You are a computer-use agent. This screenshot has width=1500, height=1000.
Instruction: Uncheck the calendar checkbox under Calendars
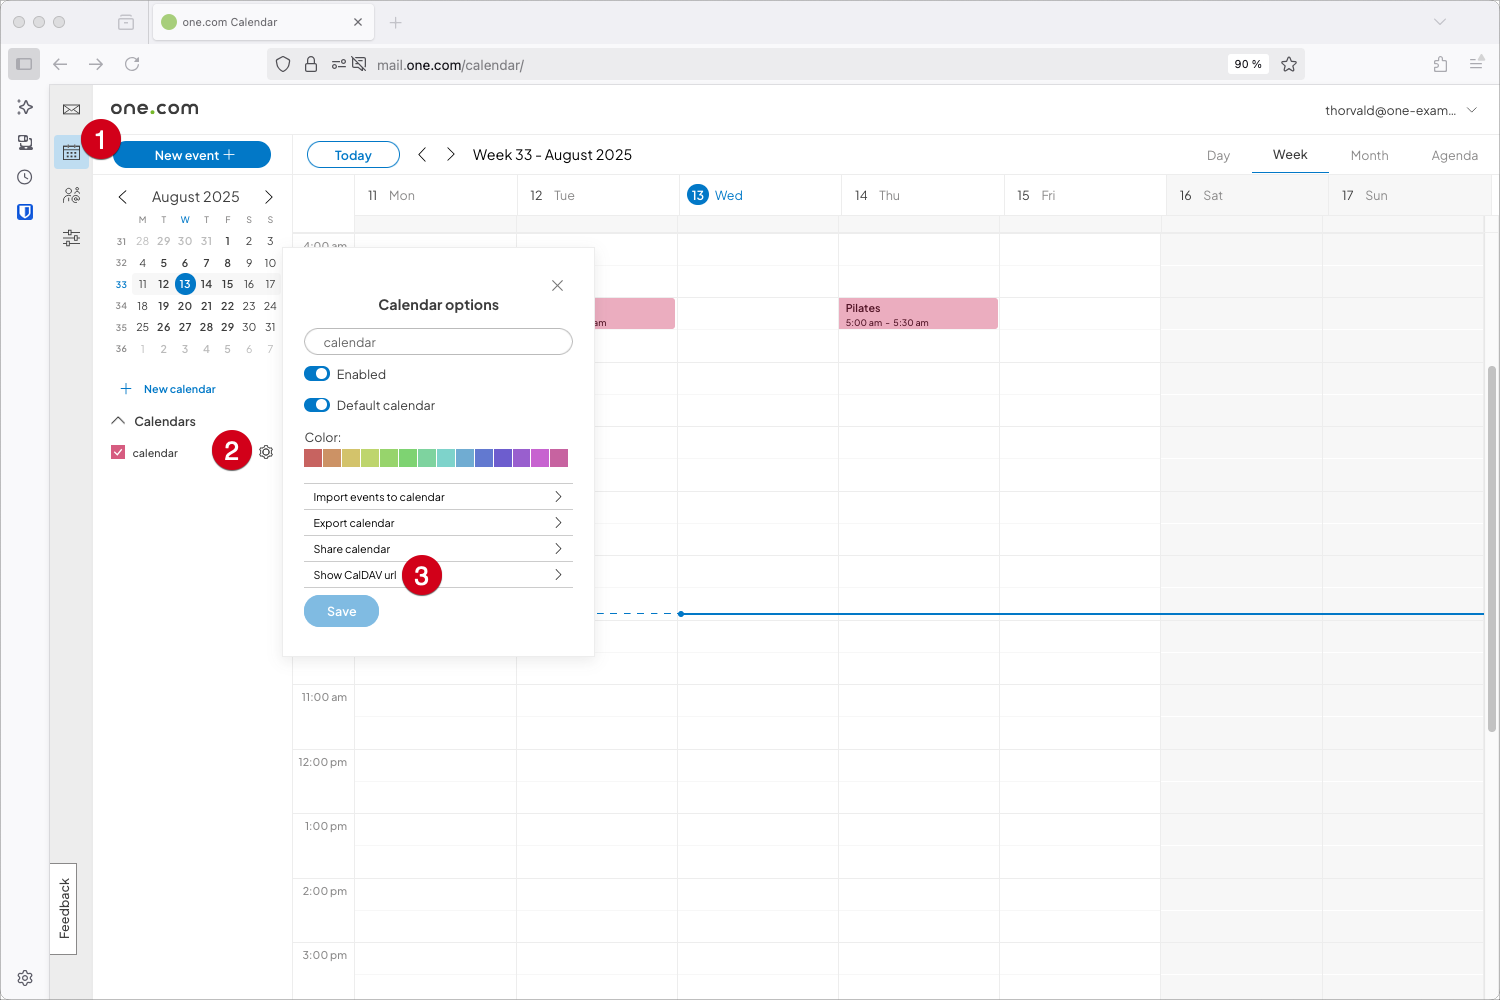117,452
